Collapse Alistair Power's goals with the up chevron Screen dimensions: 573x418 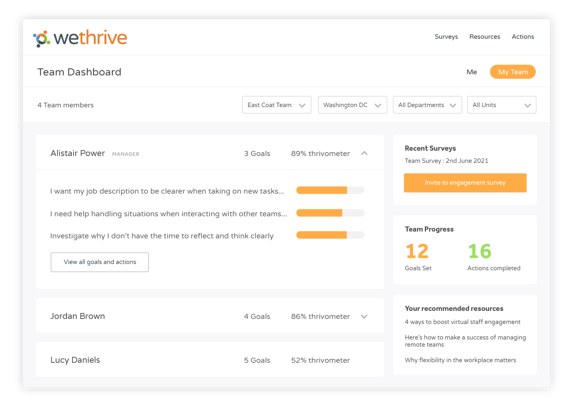[364, 153]
